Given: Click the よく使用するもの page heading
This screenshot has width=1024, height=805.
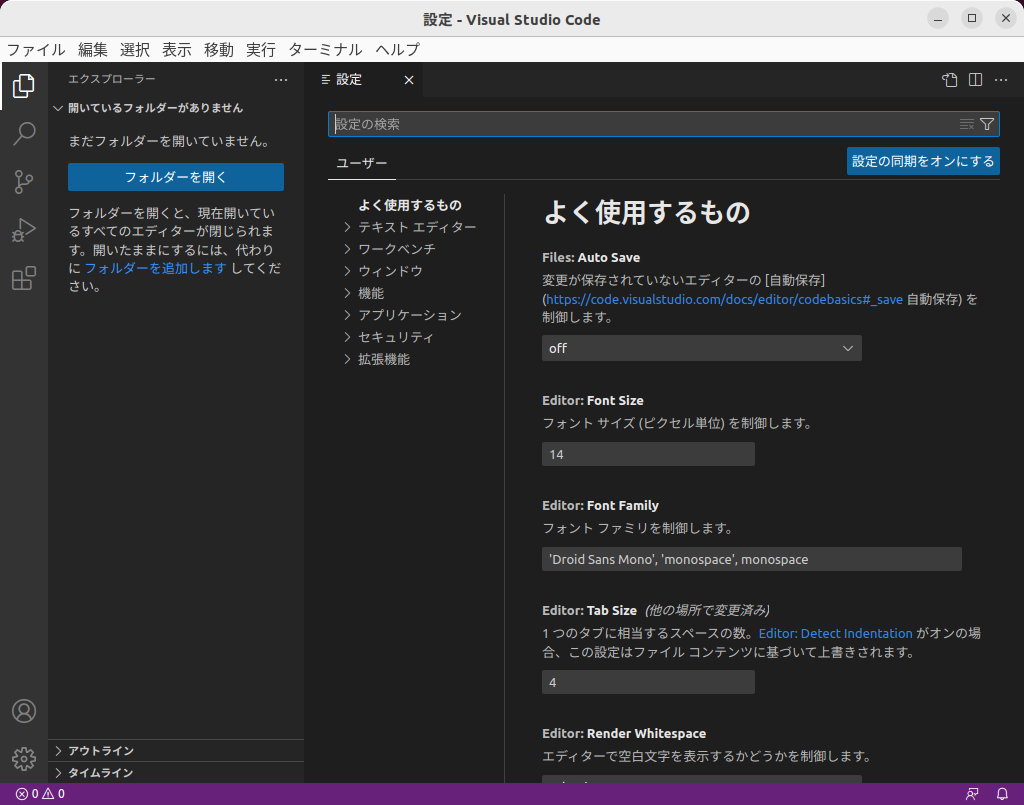Looking at the screenshot, I should [x=647, y=213].
